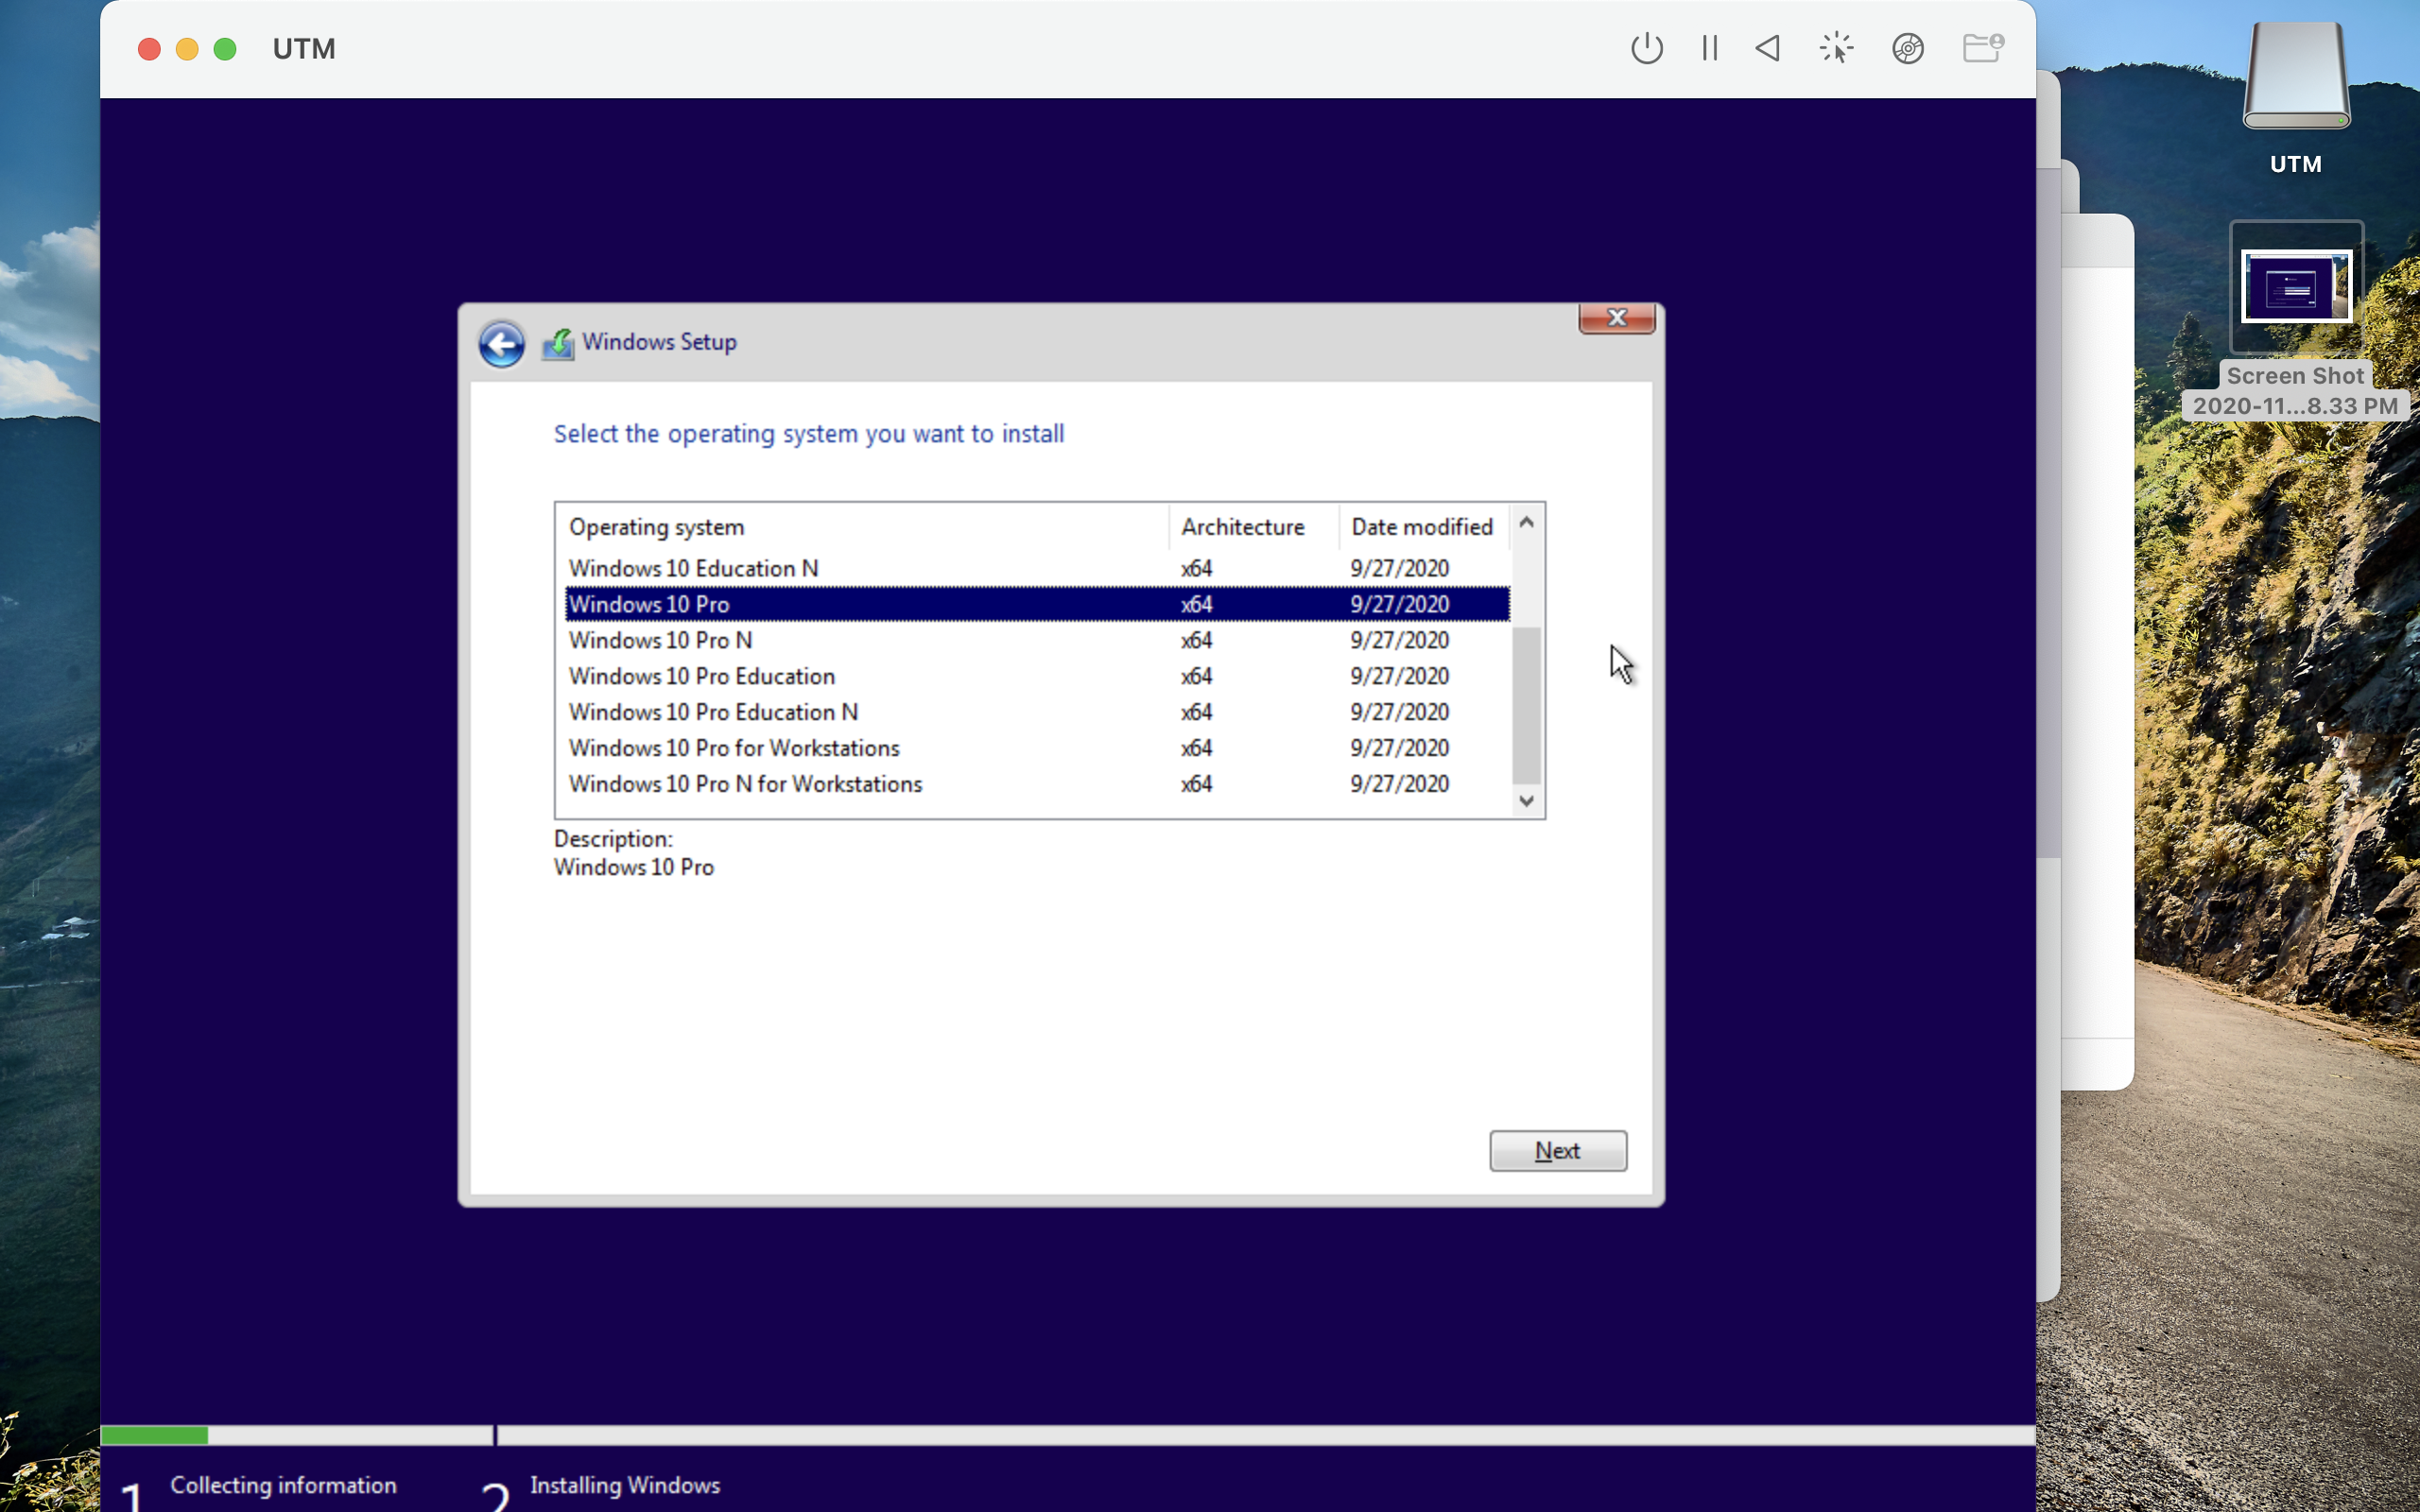The image size is (2420, 1512).
Task: Close the Windows Setup dialog
Action: [x=1616, y=318]
